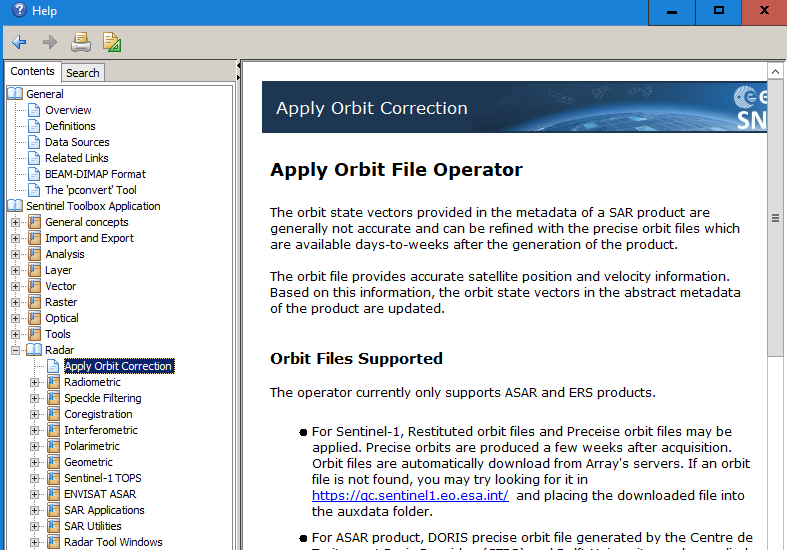Collapse the Radar tree node

(16, 350)
